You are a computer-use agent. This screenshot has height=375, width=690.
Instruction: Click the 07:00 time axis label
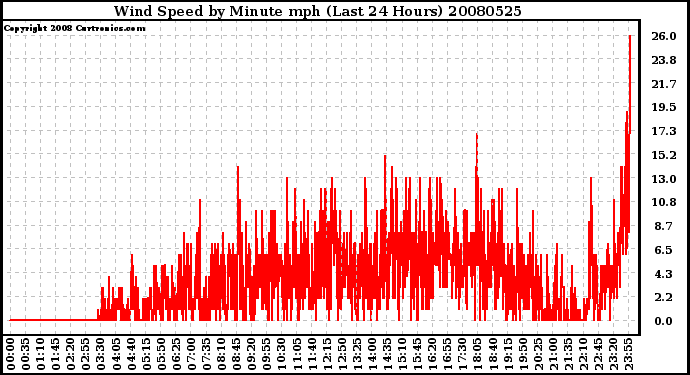click(191, 354)
